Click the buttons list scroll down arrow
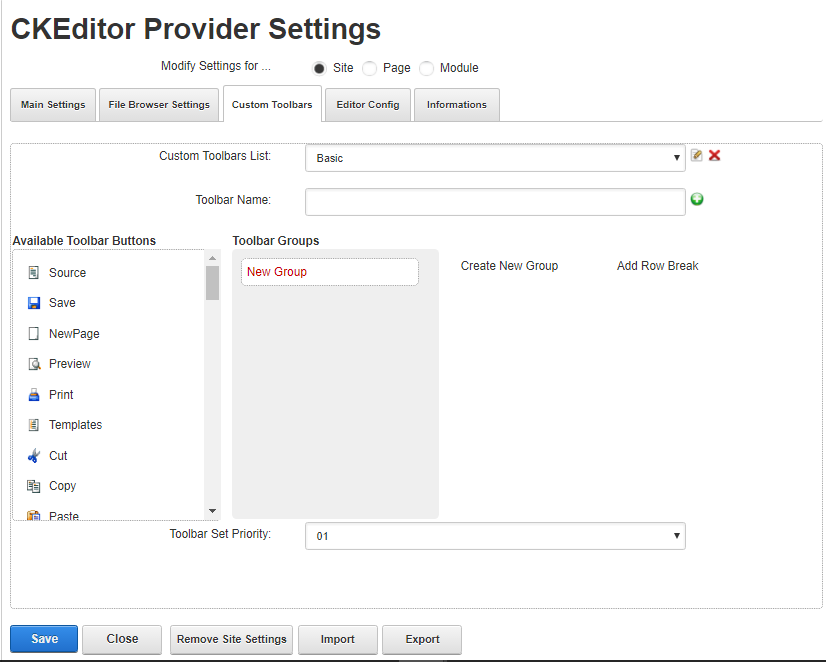This screenshot has height=662, width=826. coord(212,511)
